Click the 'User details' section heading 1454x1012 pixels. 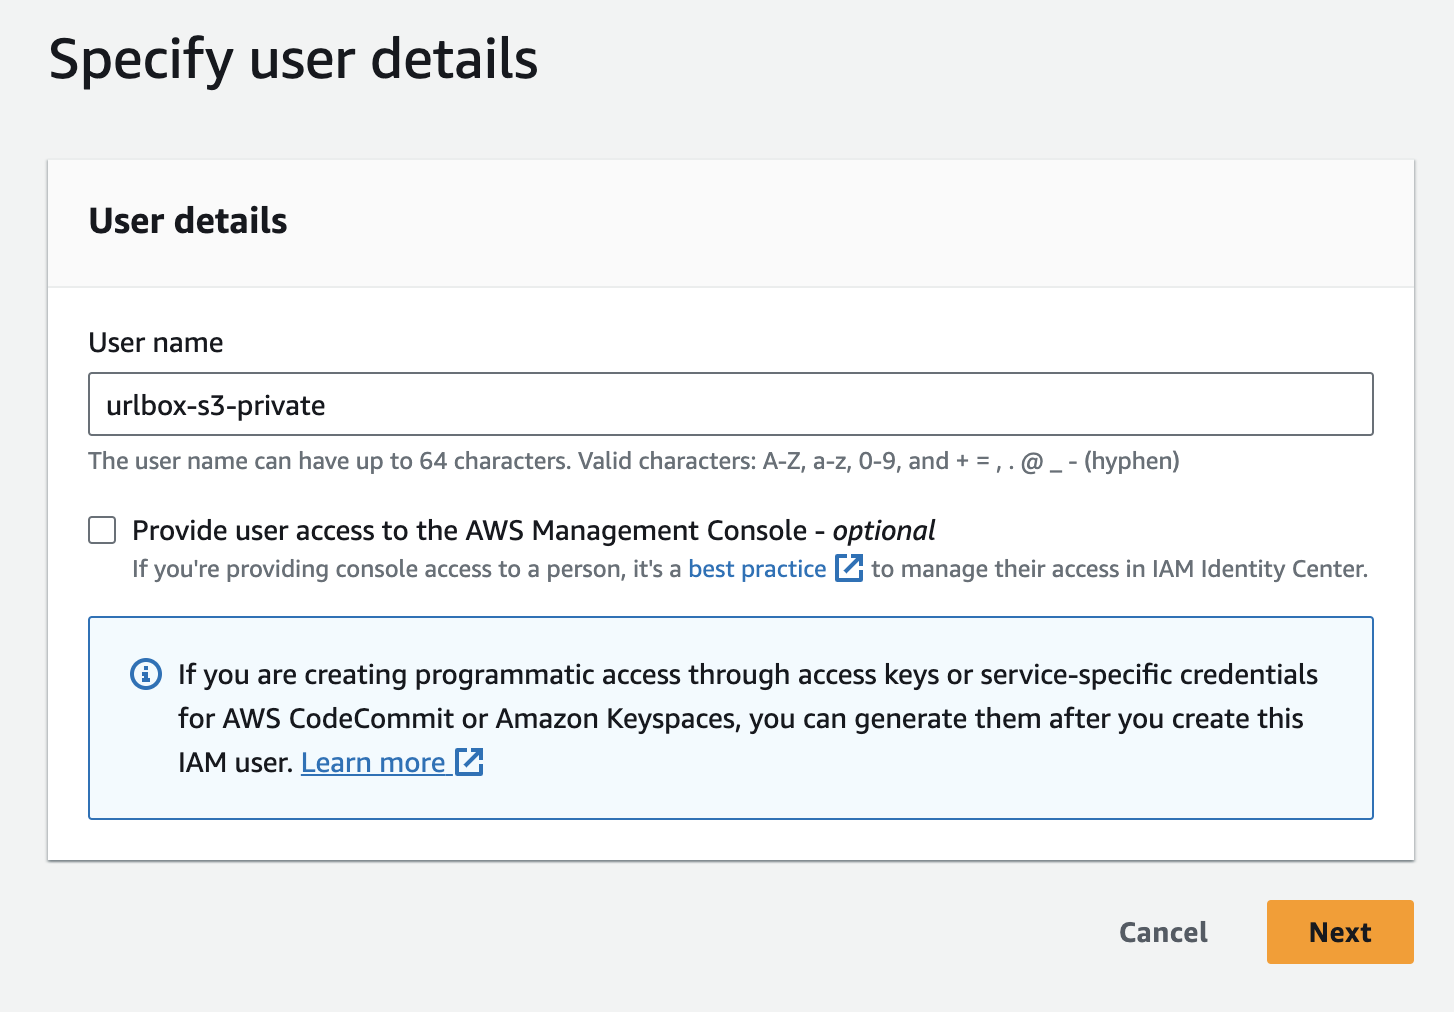(x=188, y=221)
